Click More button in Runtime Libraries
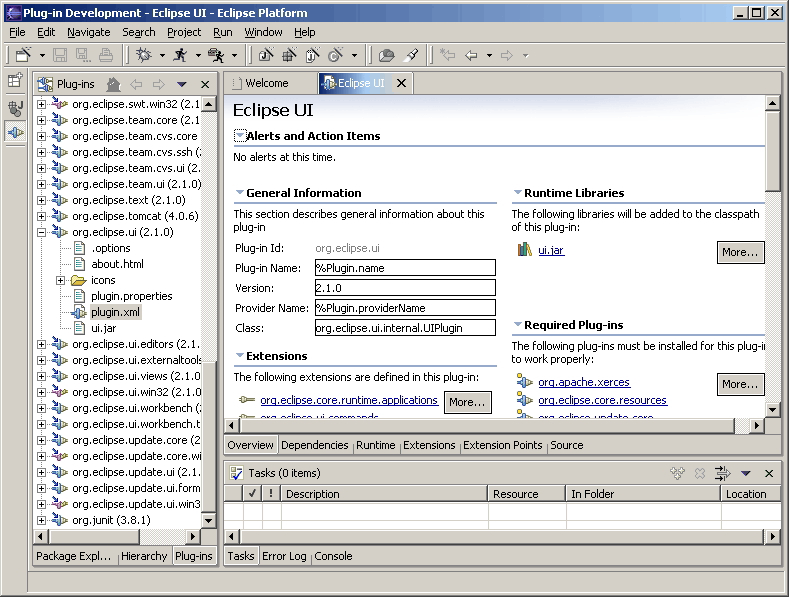 pos(740,252)
